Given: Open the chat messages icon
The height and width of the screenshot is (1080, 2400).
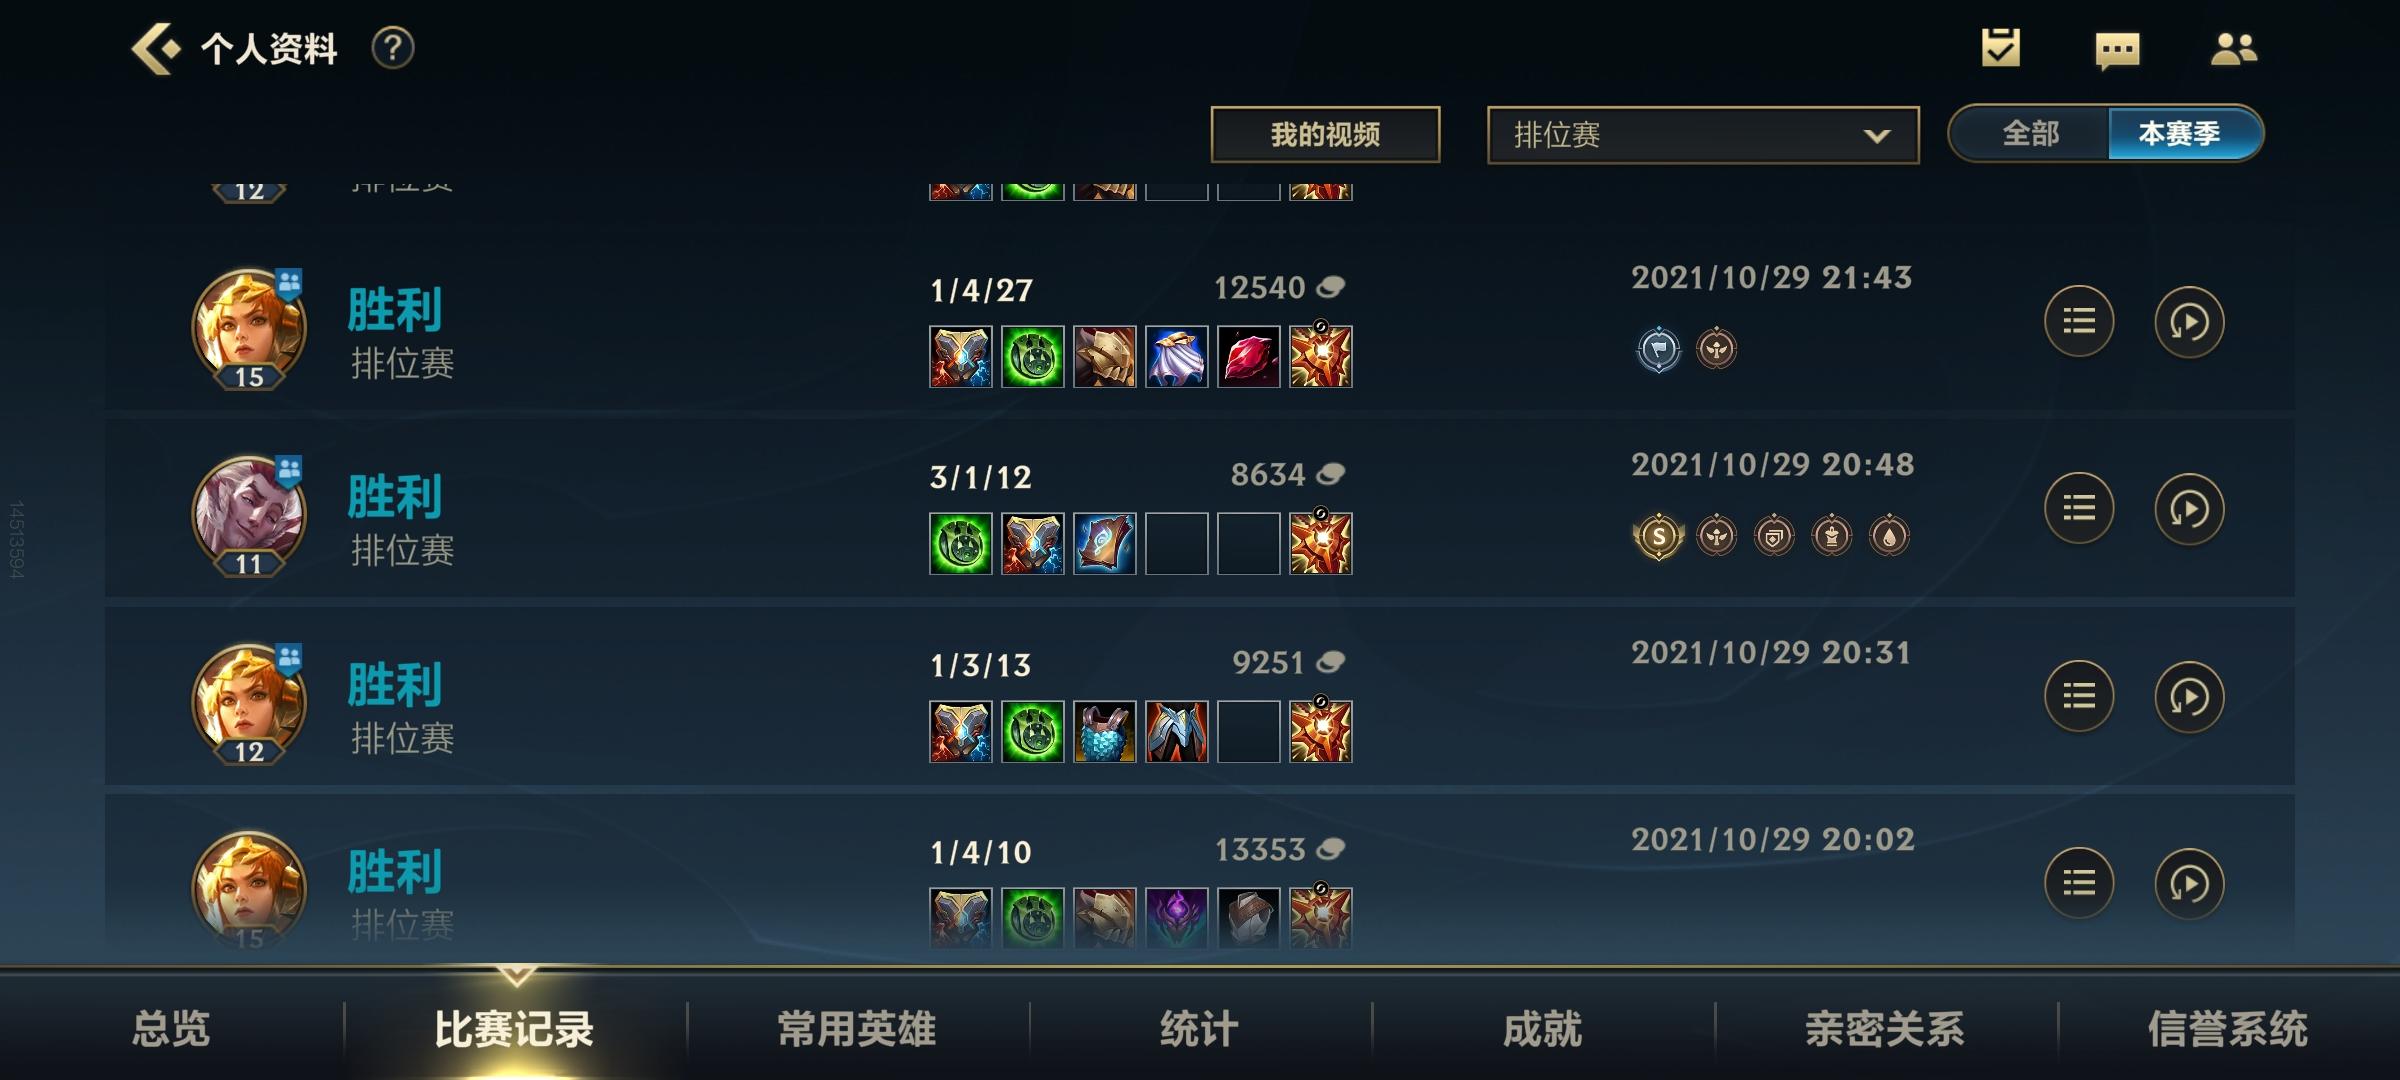Looking at the screenshot, I should [2117, 50].
